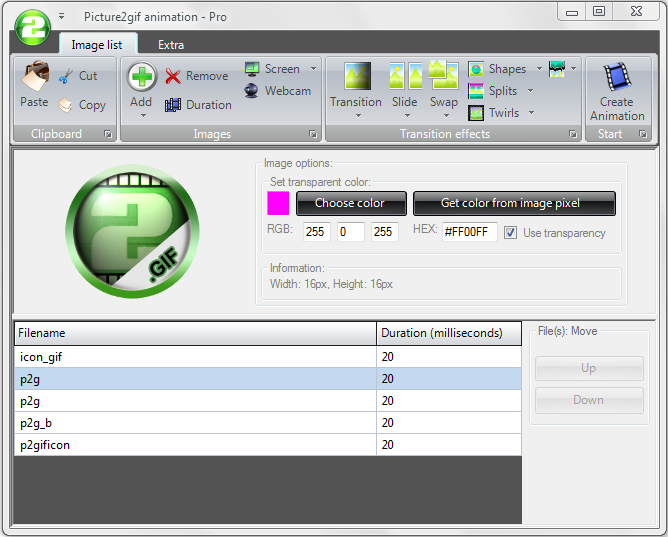Select the p2g_b row

(x=268, y=423)
